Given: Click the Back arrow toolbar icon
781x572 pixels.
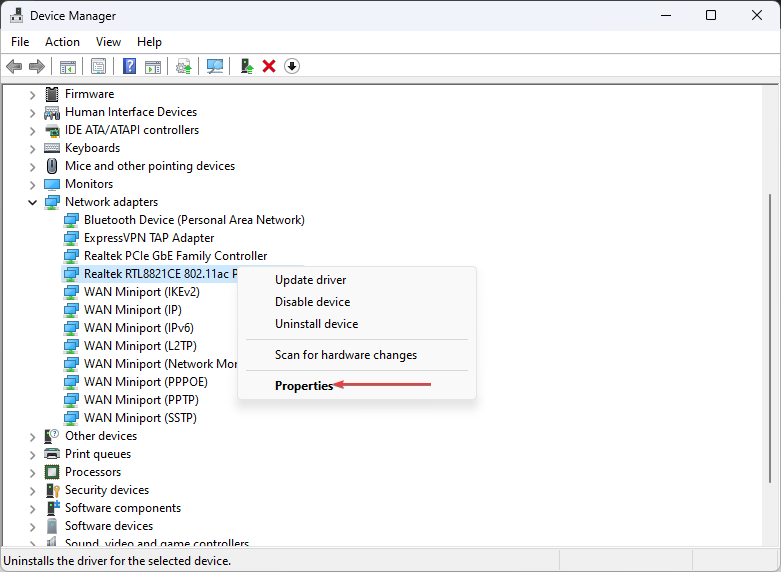Looking at the screenshot, I should (14, 66).
